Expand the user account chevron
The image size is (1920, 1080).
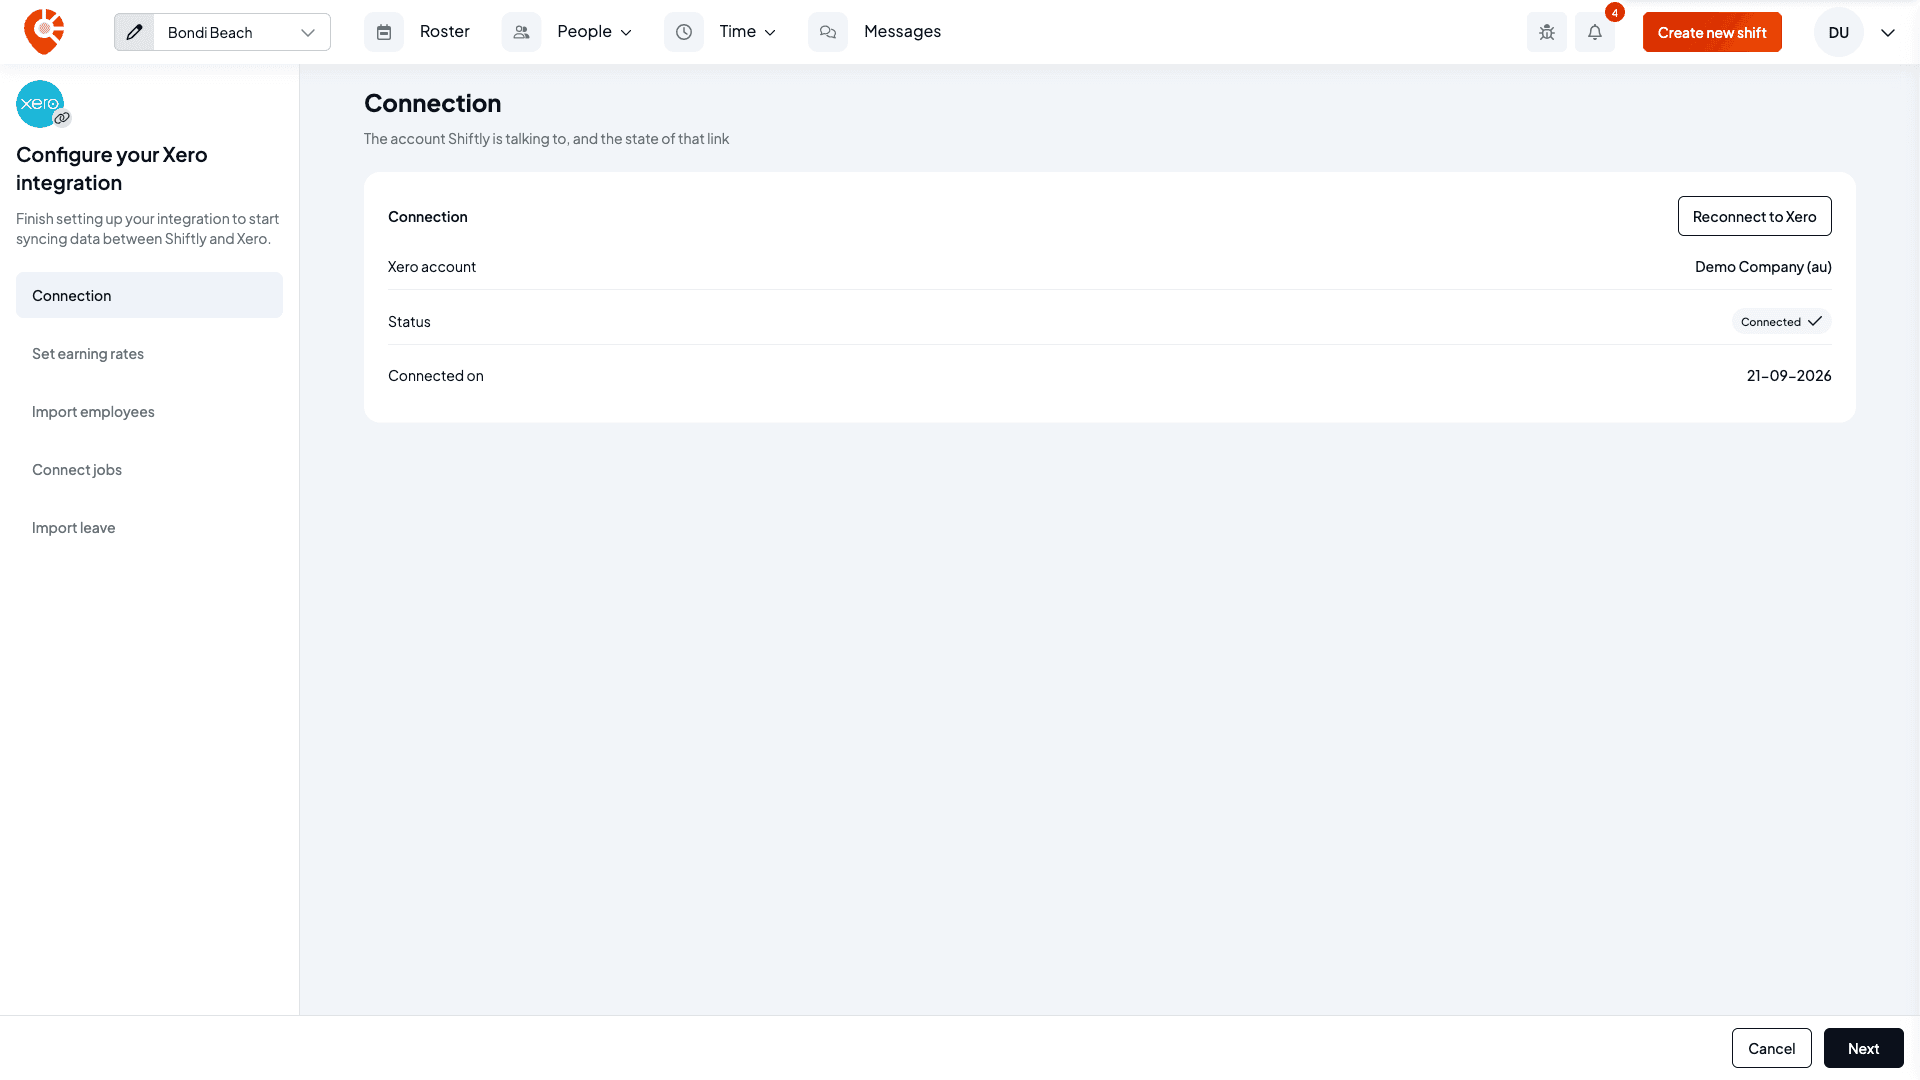1888,32
